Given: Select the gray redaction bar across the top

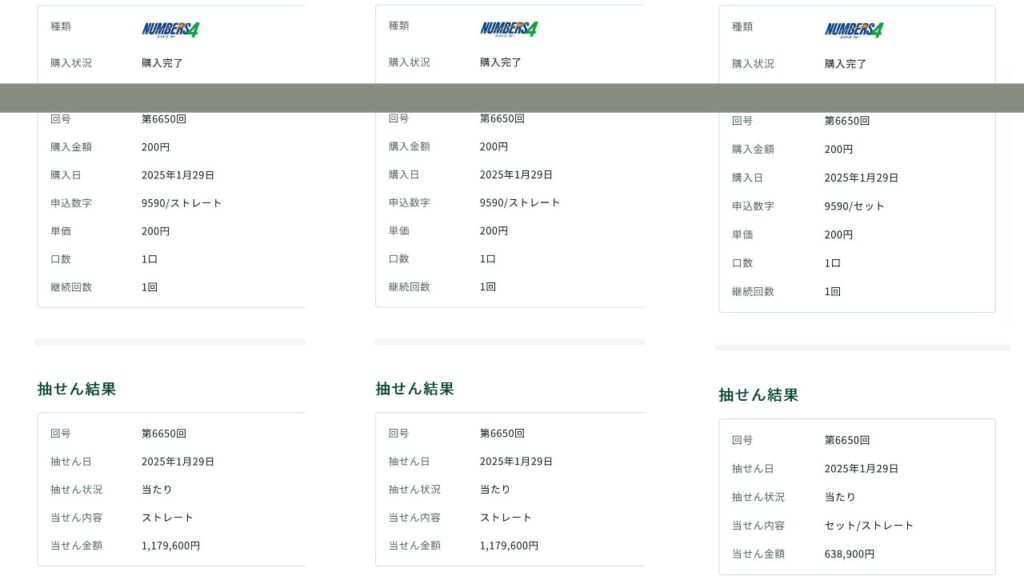Looking at the screenshot, I should click(x=512, y=97).
